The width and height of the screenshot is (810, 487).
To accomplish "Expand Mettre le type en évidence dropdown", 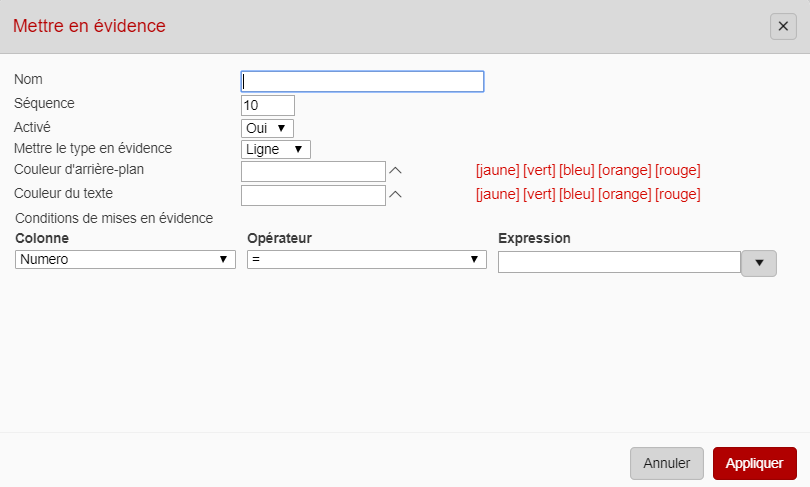I will [x=276, y=149].
